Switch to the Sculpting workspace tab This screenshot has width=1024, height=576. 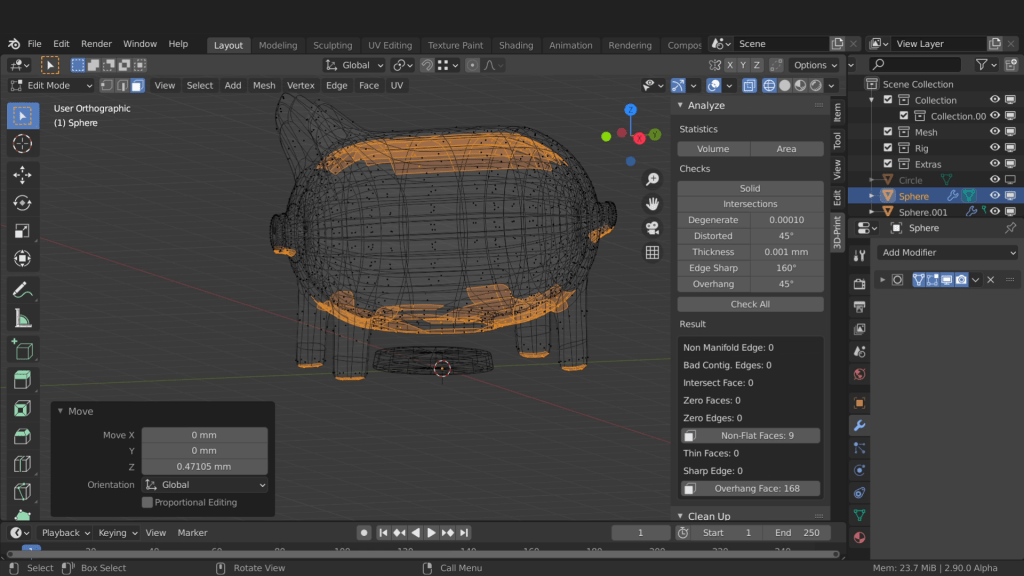(332, 45)
